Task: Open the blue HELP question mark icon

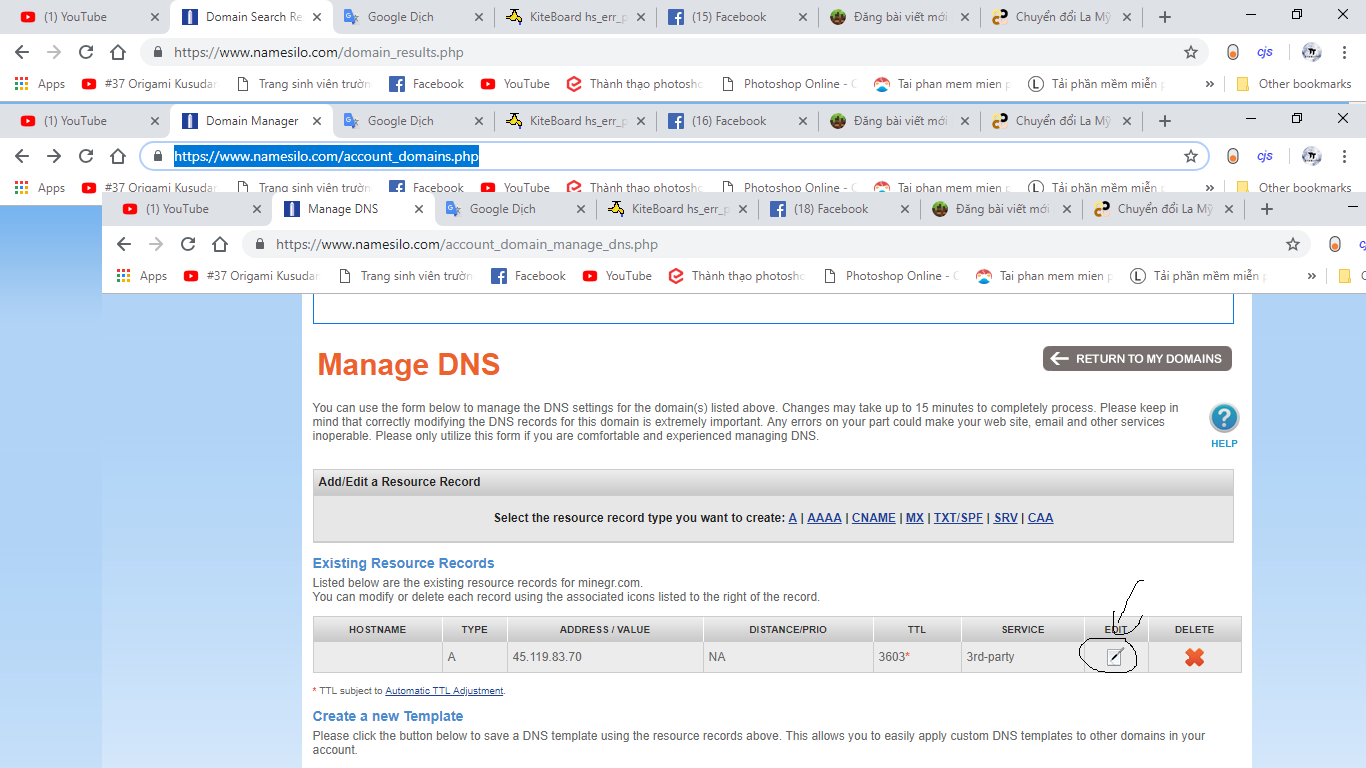Action: 1224,418
